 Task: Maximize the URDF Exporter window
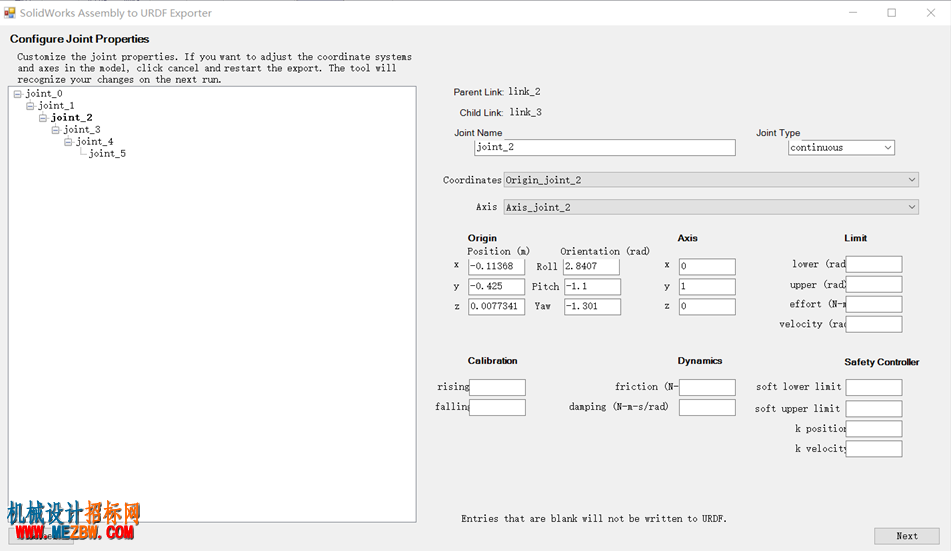(892, 13)
